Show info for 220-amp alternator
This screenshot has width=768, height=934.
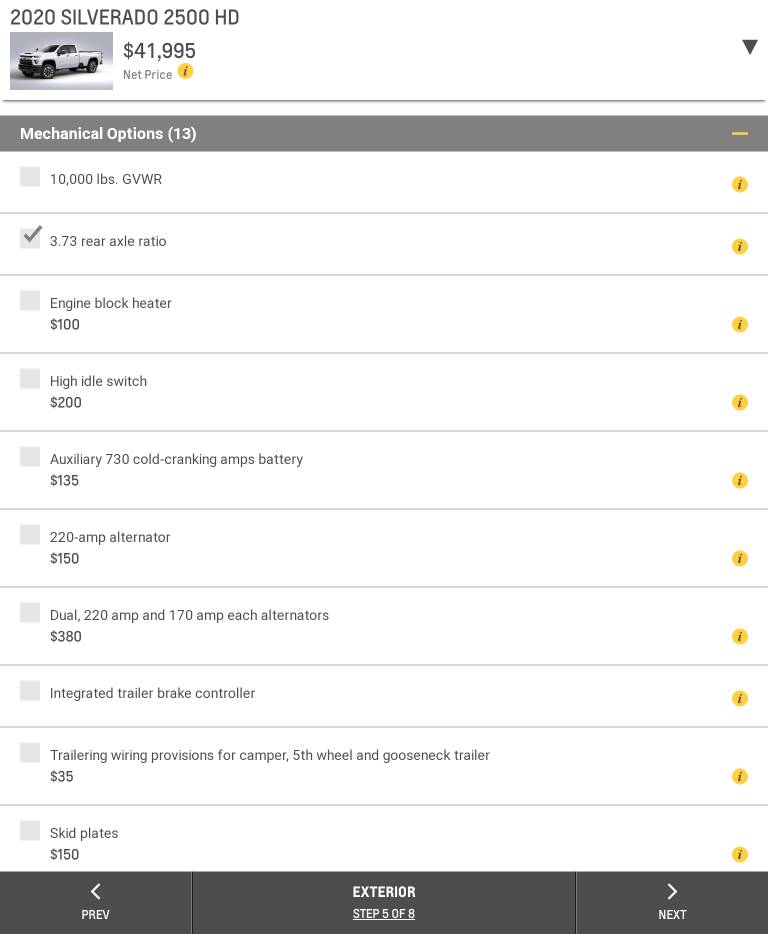(x=740, y=558)
